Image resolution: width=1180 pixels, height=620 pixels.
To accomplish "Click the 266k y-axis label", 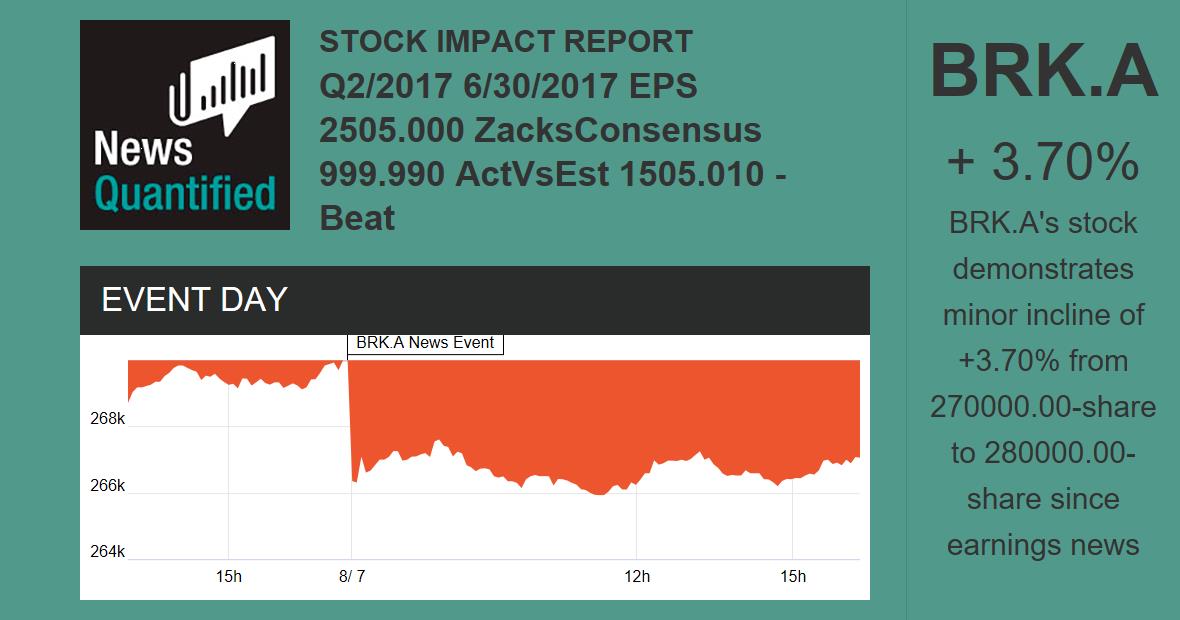I will [x=107, y=485].
